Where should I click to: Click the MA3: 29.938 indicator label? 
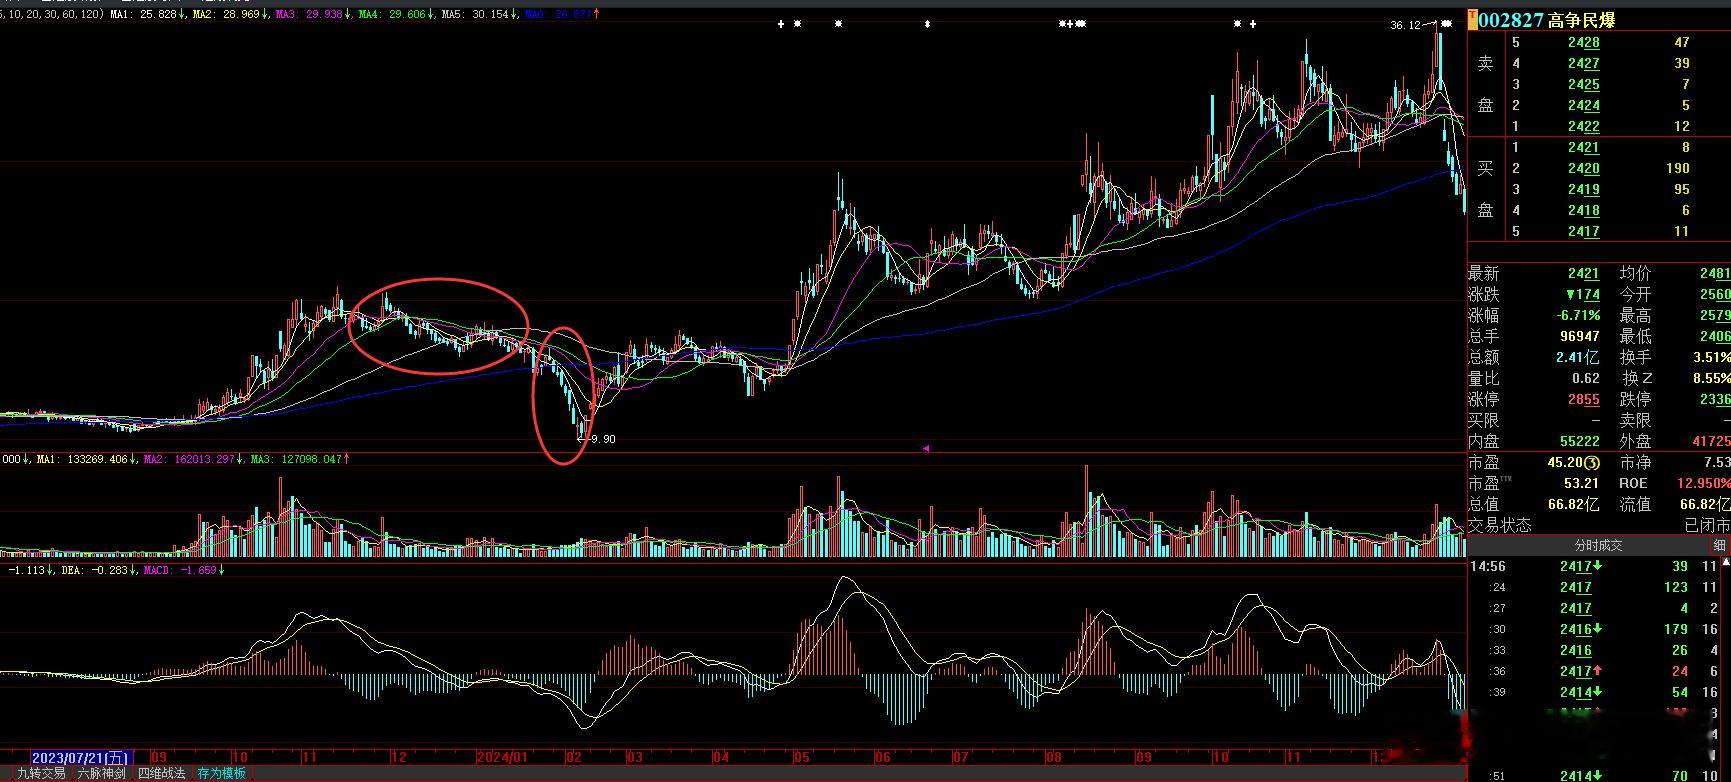[315, 15]
